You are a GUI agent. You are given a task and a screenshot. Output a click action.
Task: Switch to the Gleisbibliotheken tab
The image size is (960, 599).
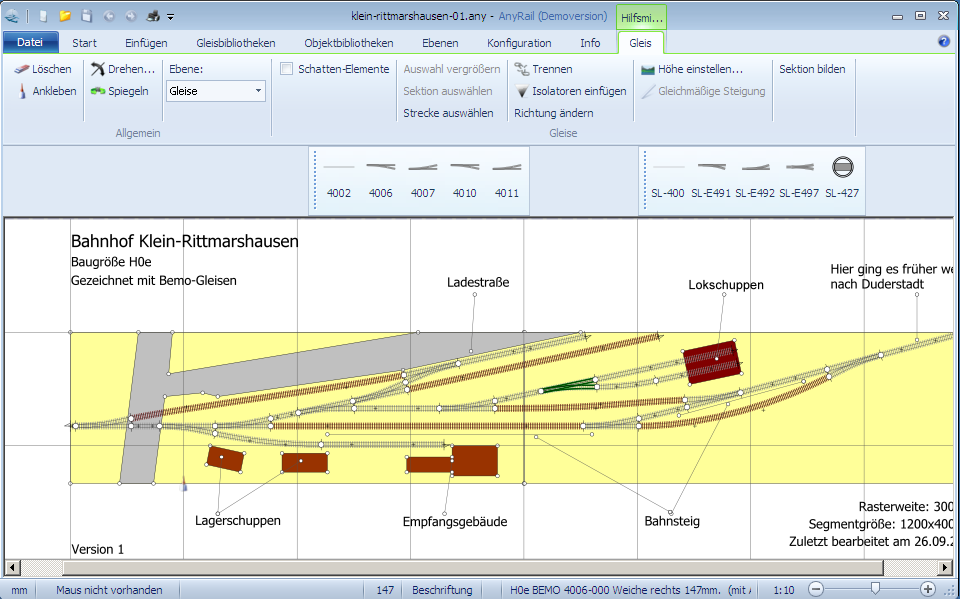pos(236,43)
